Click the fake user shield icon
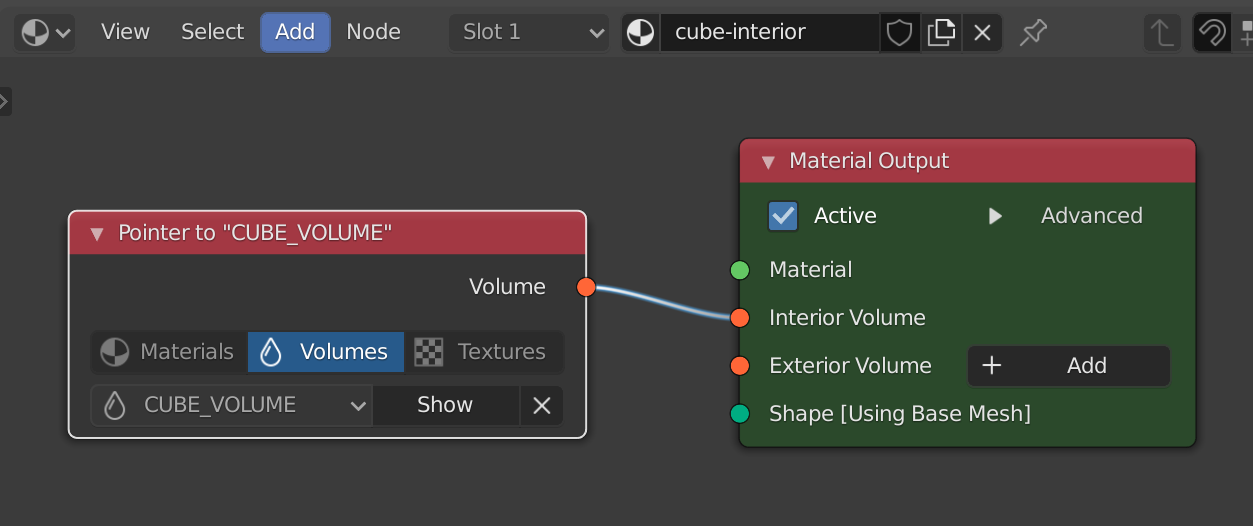This screenshot has height=526, width=1253. point(900,33)
